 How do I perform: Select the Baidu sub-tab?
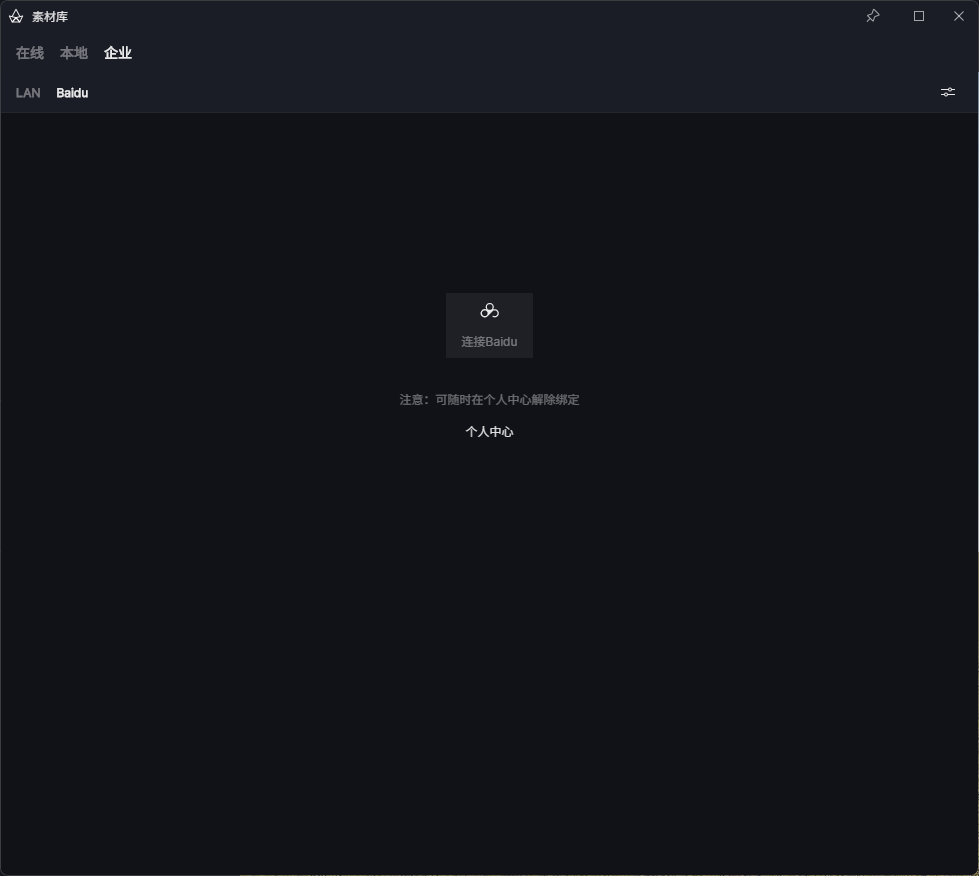[x=72, y=93]
